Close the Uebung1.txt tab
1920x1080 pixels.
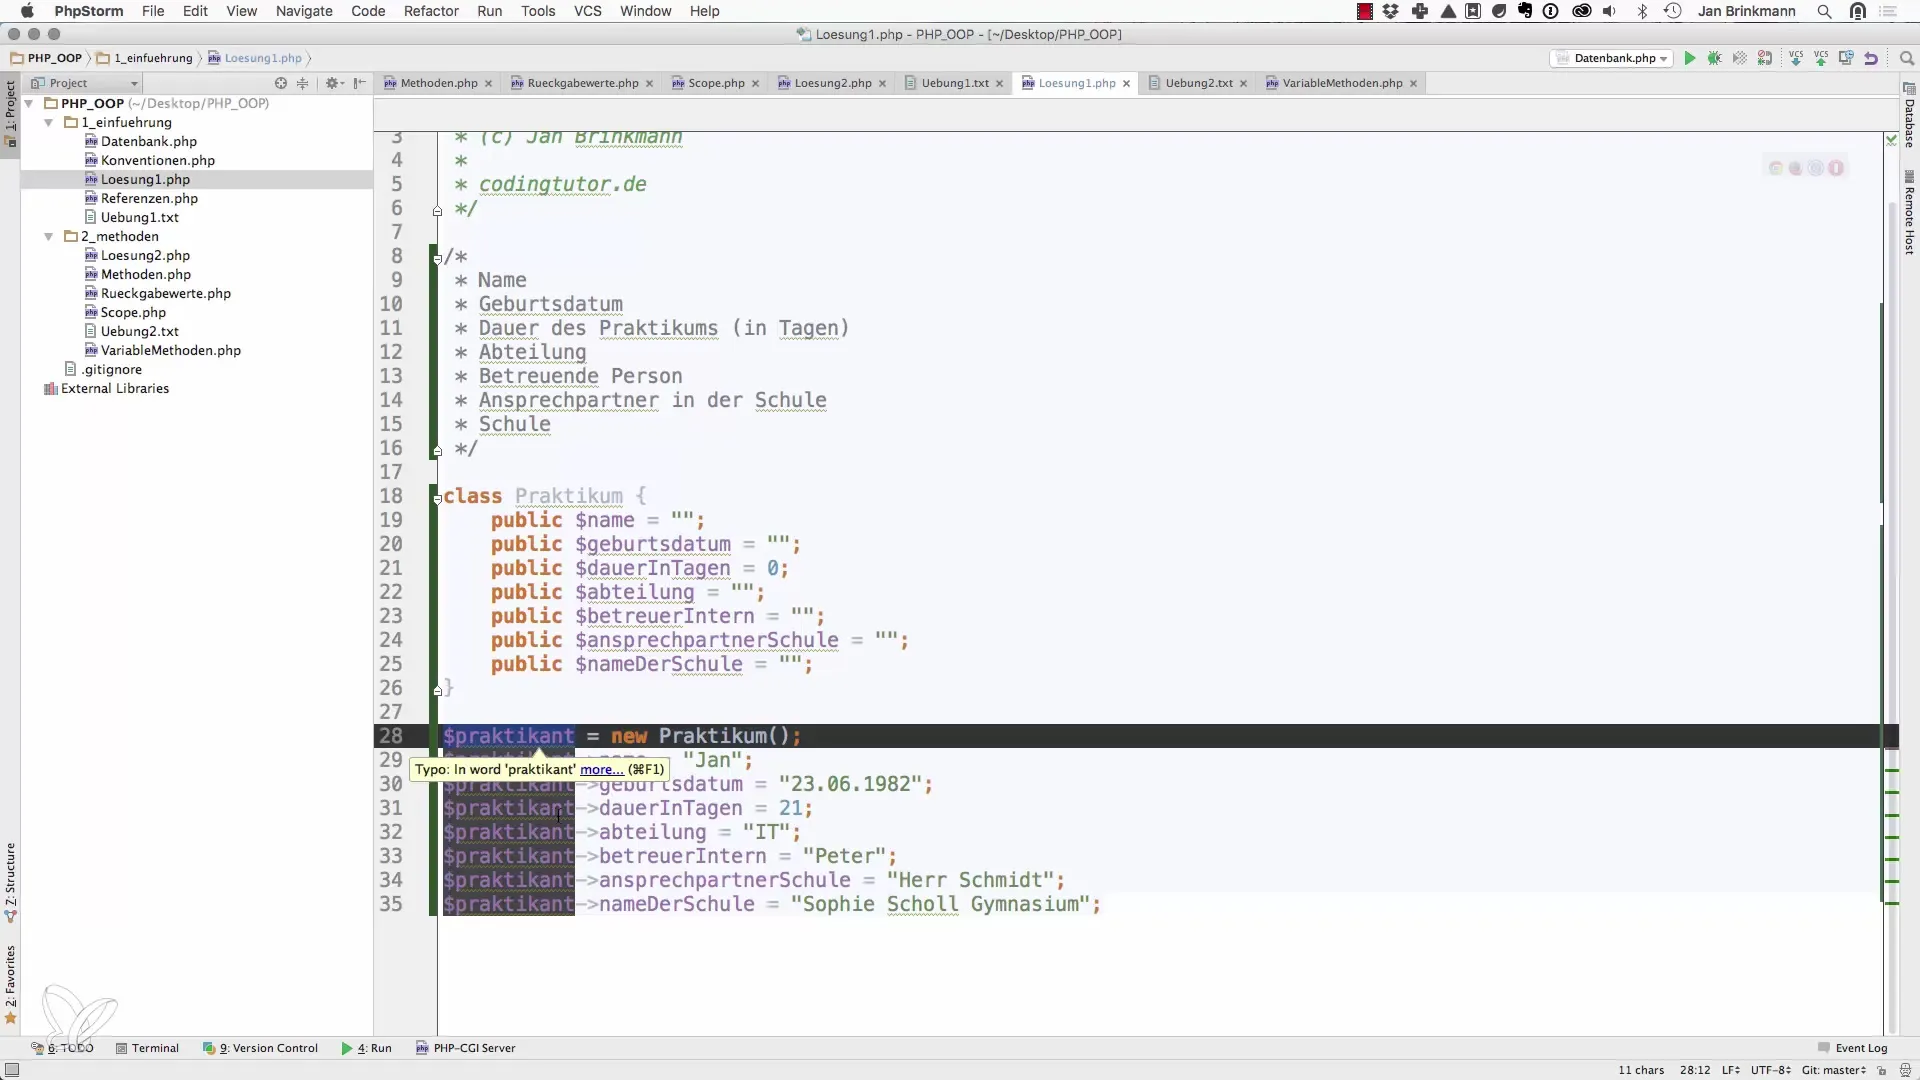tap(999, 84)
